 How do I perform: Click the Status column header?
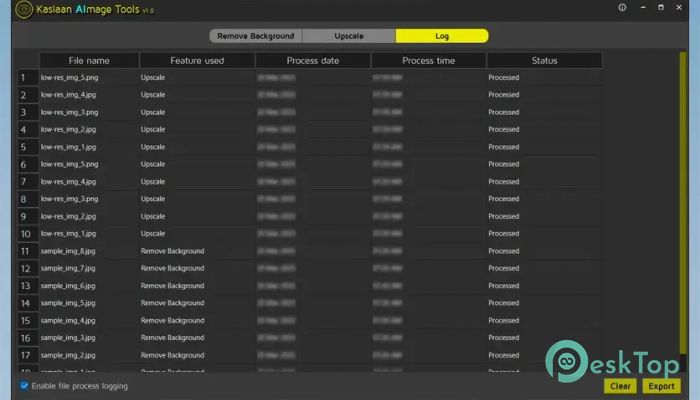point(544,60)
